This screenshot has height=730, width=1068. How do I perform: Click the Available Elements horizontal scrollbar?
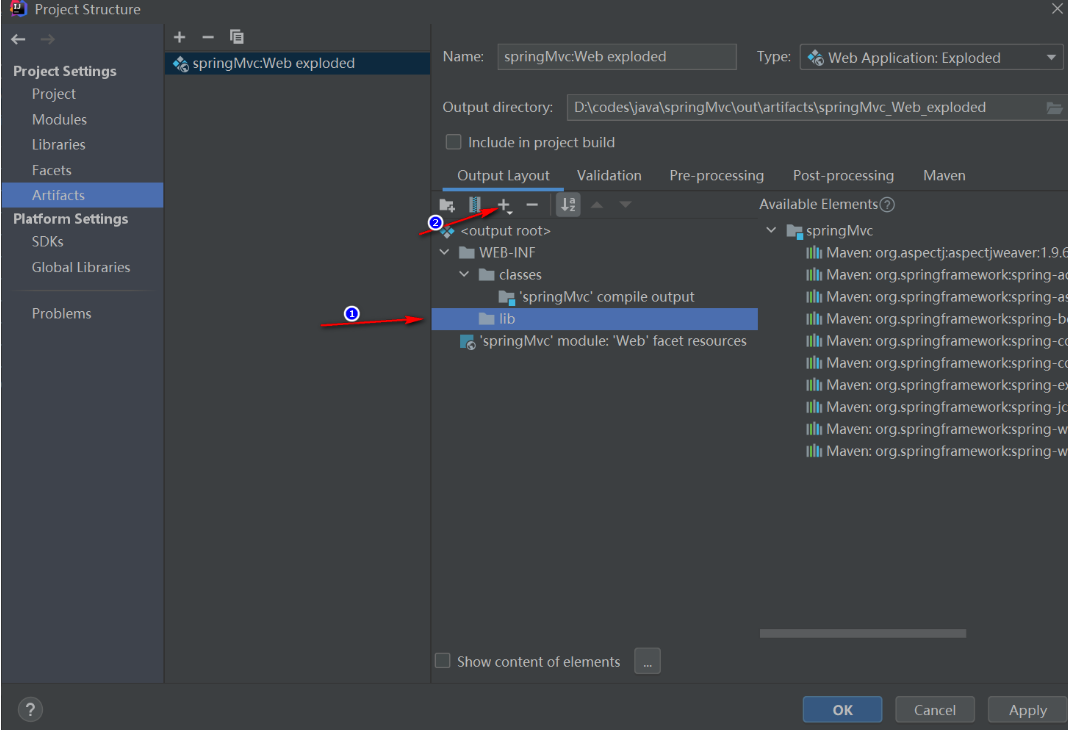tap(862, 633)
